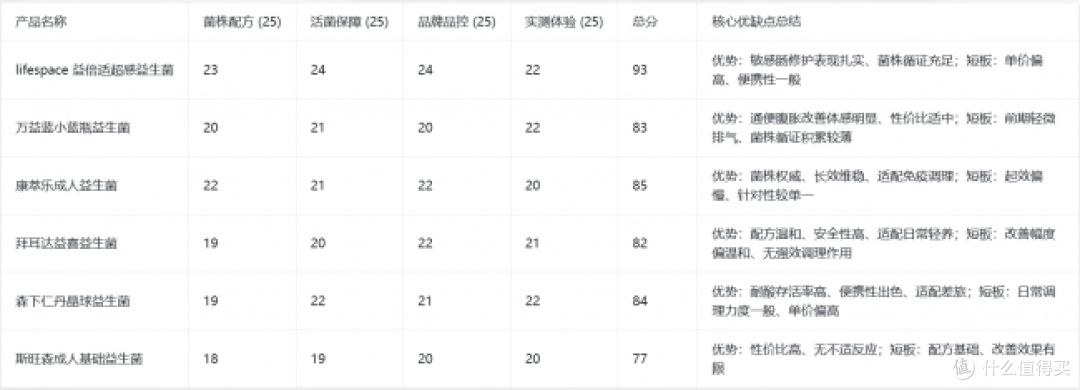Click the 万益蓝小蓝瓶益生菌 product name
Screen dimensions: 1080x390
coord(73,127)
